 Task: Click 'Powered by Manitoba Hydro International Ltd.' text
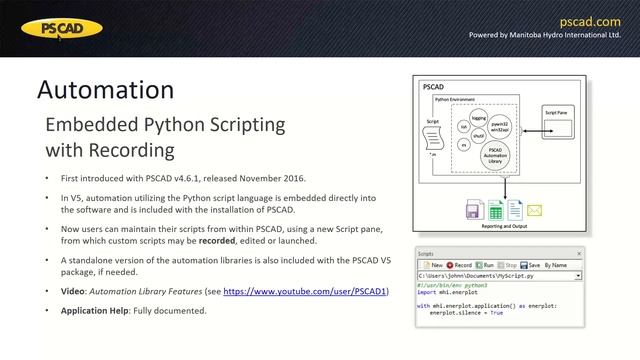click(545, 35)
